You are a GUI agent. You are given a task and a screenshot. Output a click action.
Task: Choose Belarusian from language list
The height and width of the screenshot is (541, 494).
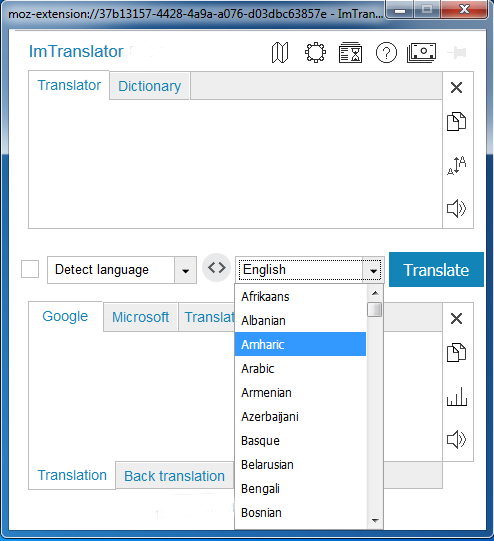[300, 464]
